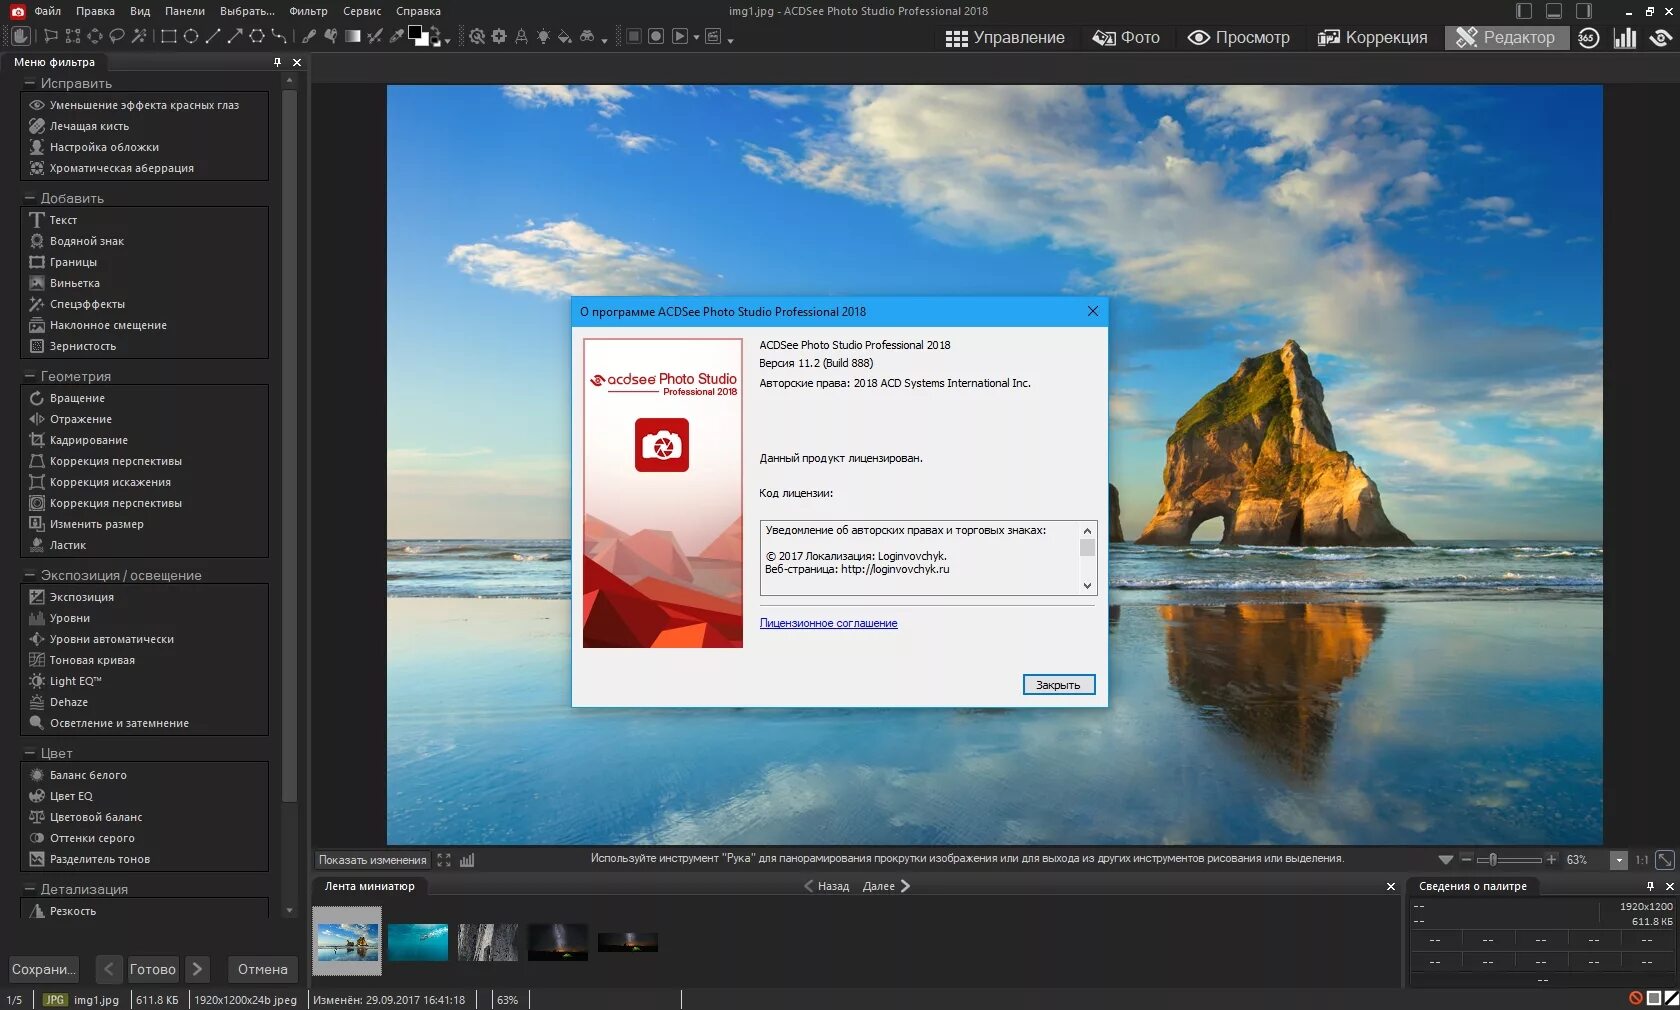Open the Фильтр menu
1680x1010 pixels.
pyautogui.click(x=308, y=11)
